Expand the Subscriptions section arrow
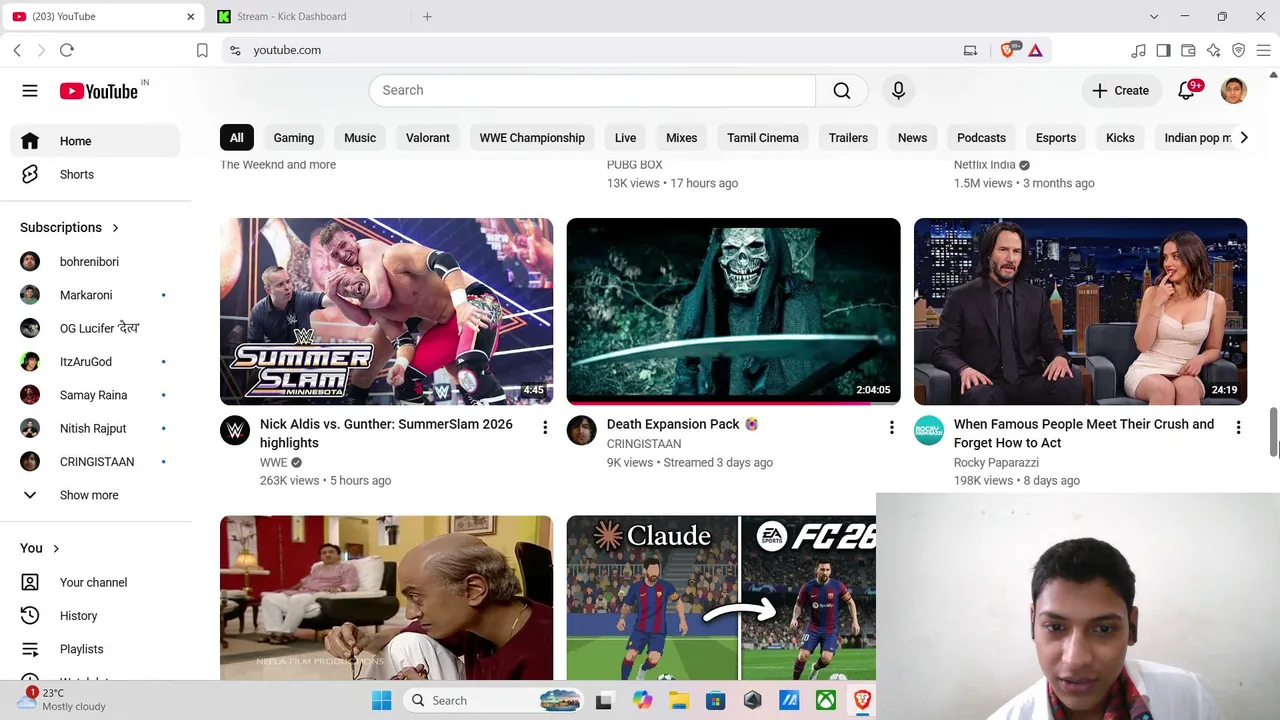Image resolution: width=1280 pixels, height=720 pixels. click(115, 228)
